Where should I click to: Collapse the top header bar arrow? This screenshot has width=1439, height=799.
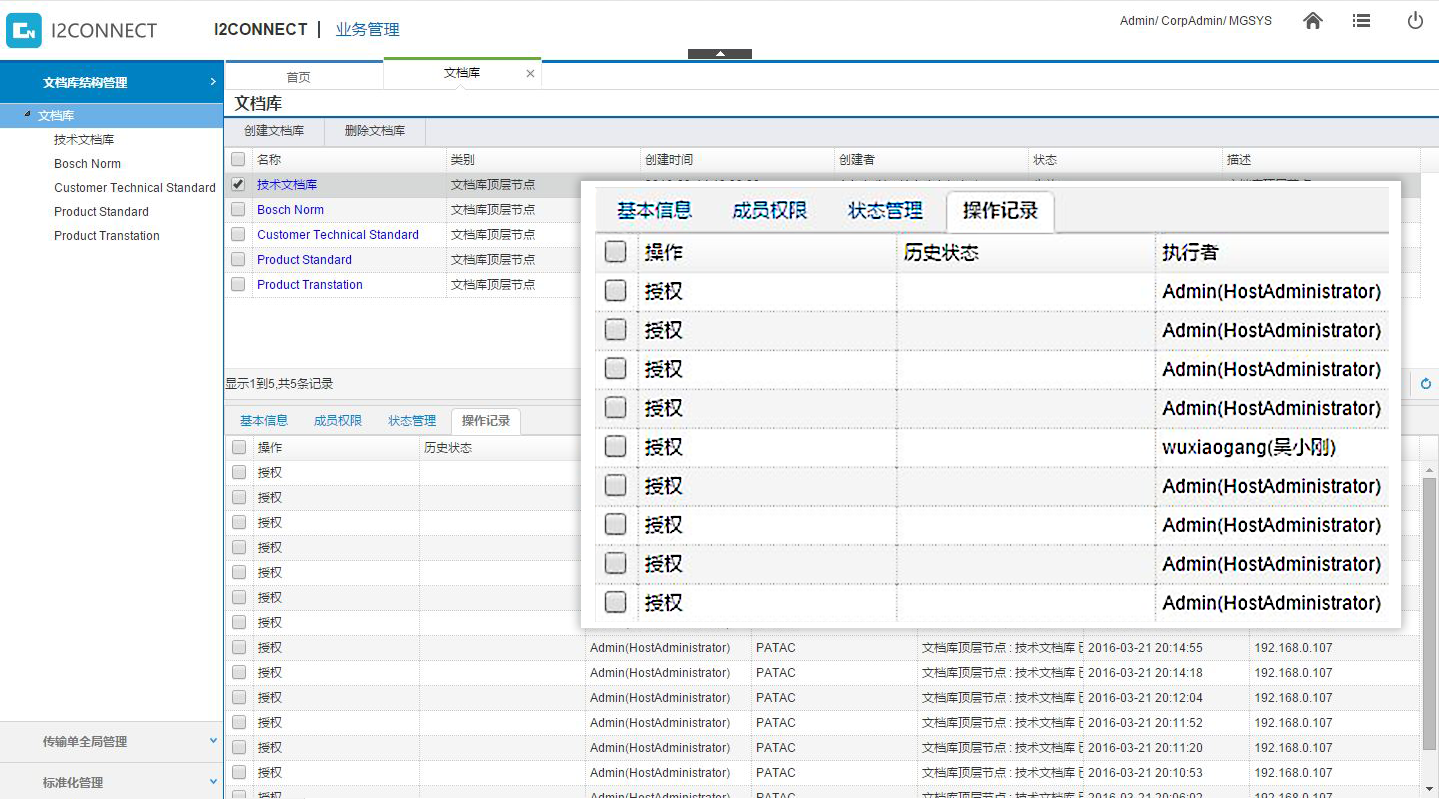pos(720,54)
